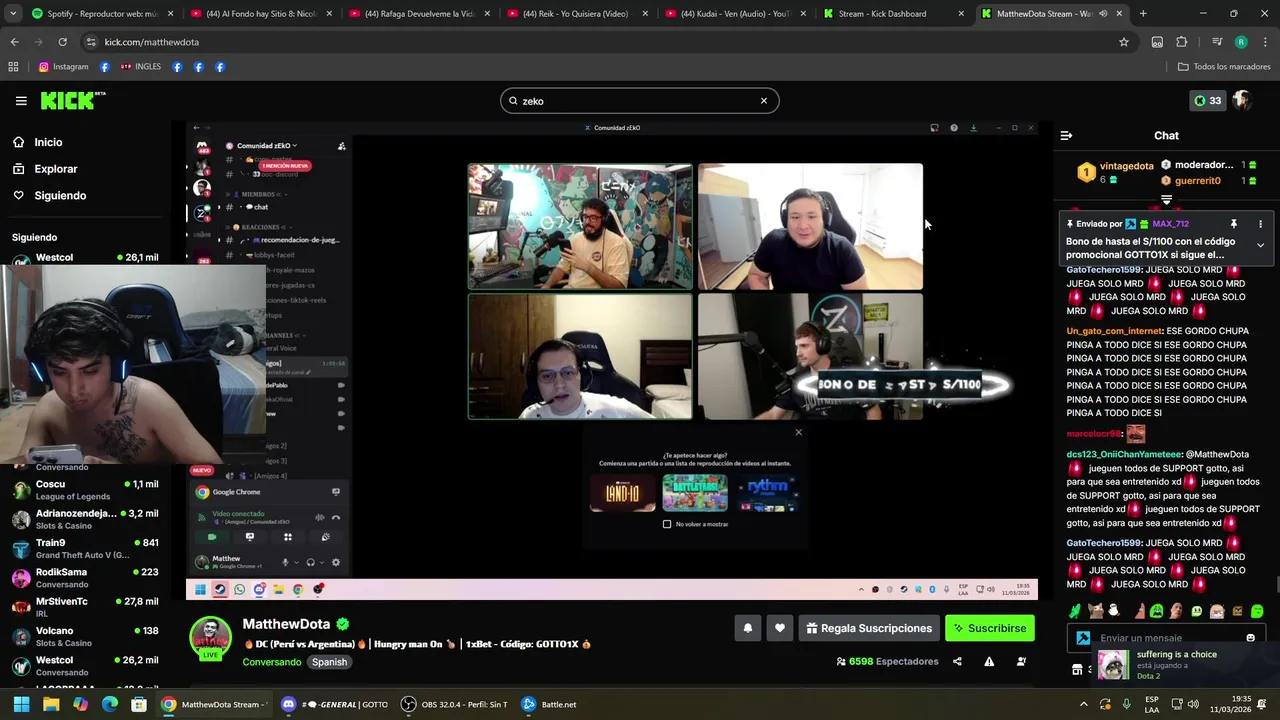Click the search field containing zeko
Screen dimensions: 1280x720
click(x=639, y=101)
